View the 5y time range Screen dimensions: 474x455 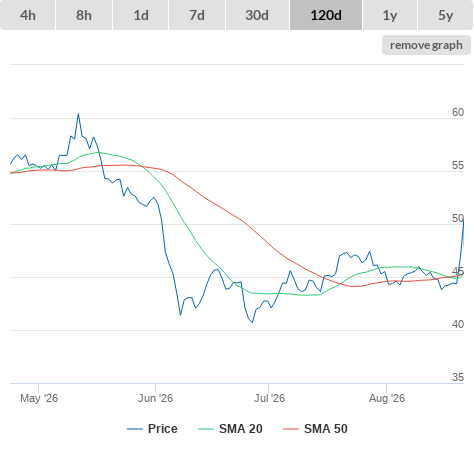(445, 15)
